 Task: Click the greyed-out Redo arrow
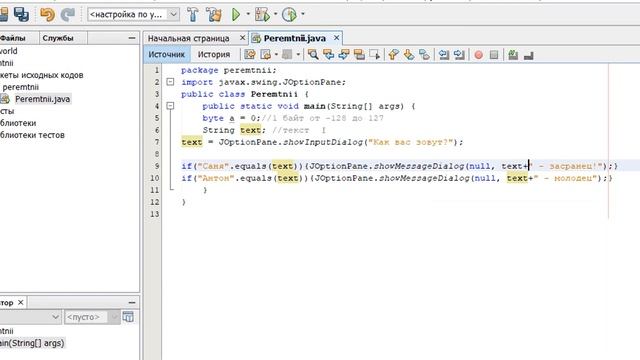click(68, 15)
